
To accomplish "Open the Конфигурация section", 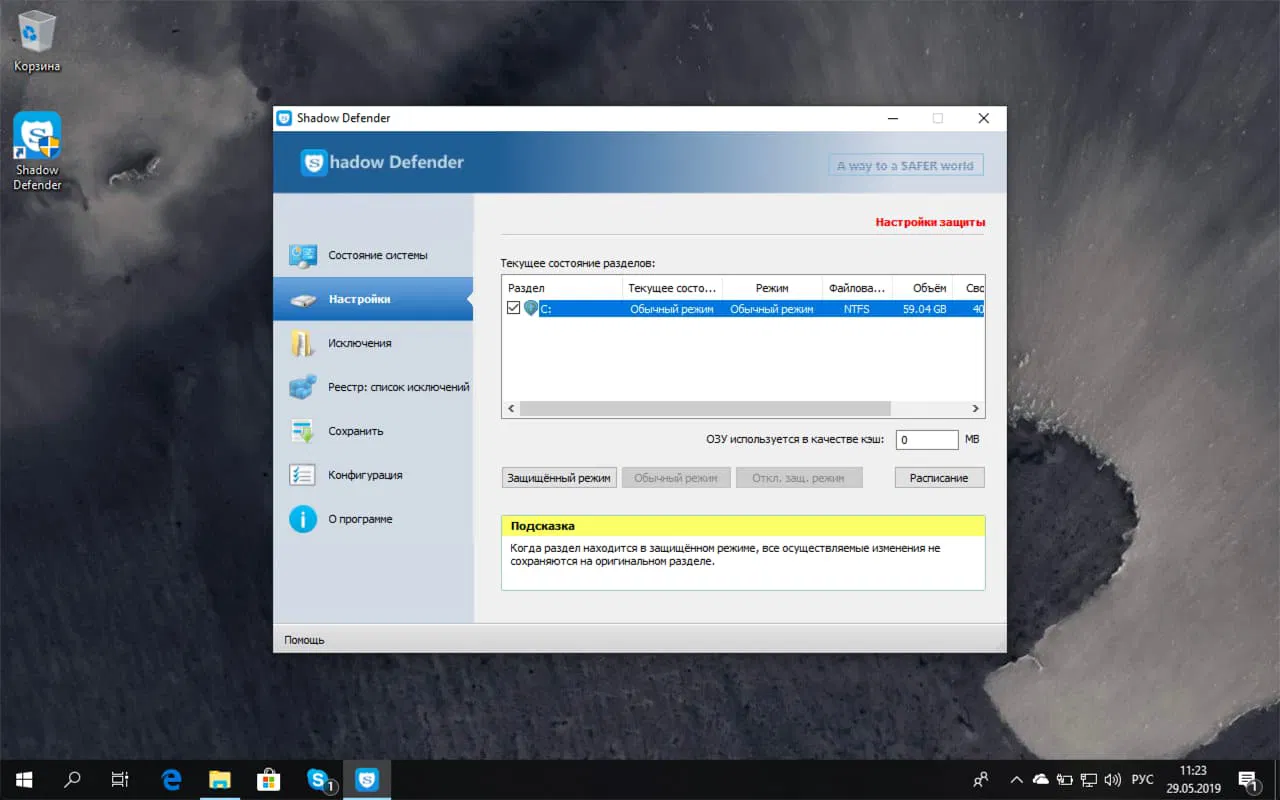I will 373,475.
